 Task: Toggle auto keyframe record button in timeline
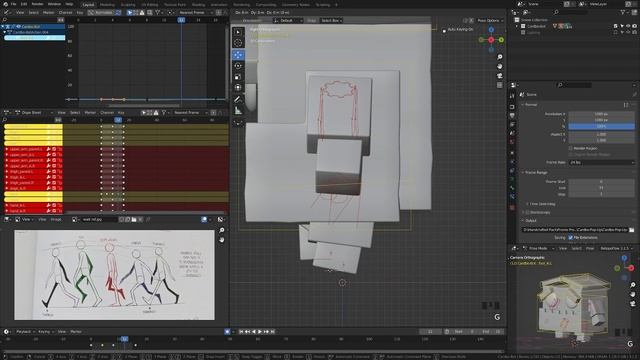click(227, 332)
